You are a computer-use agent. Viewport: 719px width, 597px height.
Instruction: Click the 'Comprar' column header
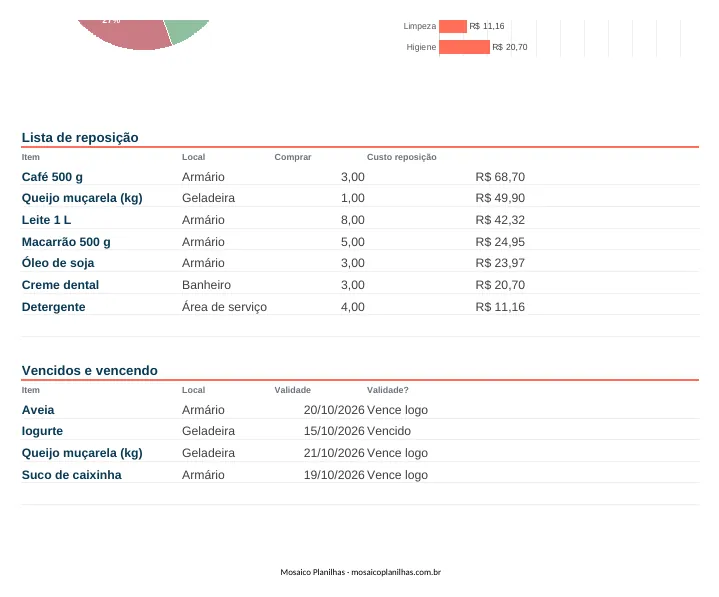click(x=293, y=157)
